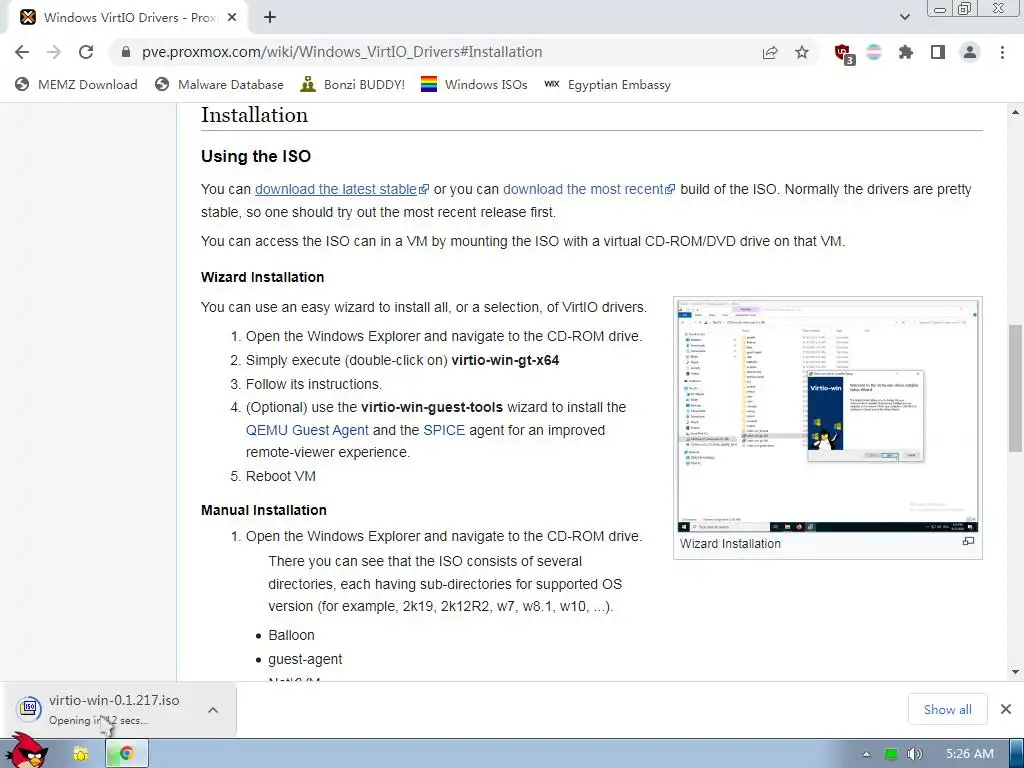
Task: Open the uBlock Origin extension icon
Action: (x=844, y=54)
